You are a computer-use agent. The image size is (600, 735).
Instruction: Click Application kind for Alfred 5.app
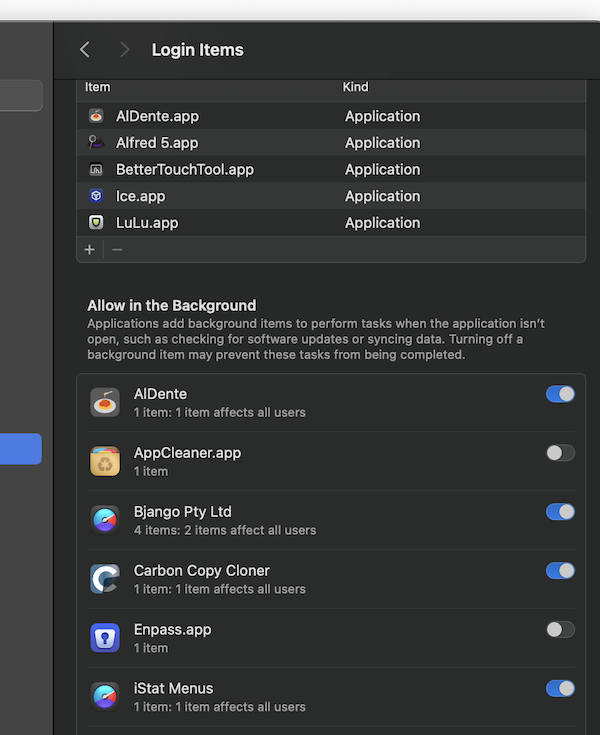[x=382, y=143]
